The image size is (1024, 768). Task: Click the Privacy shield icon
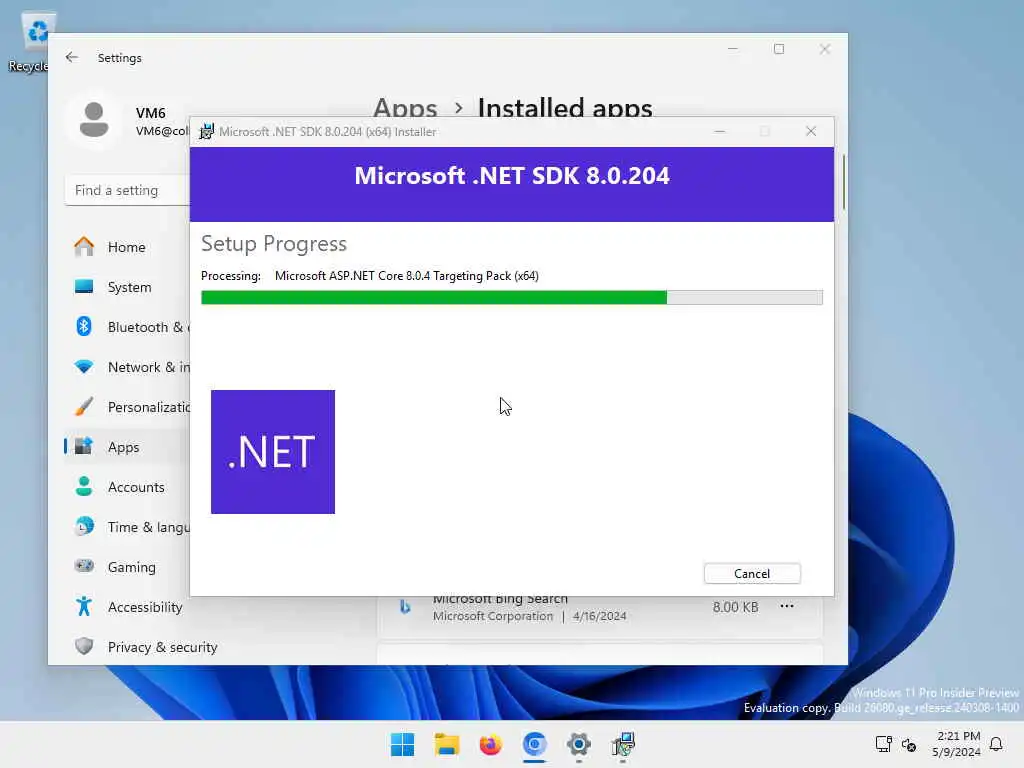click(84, 646)
